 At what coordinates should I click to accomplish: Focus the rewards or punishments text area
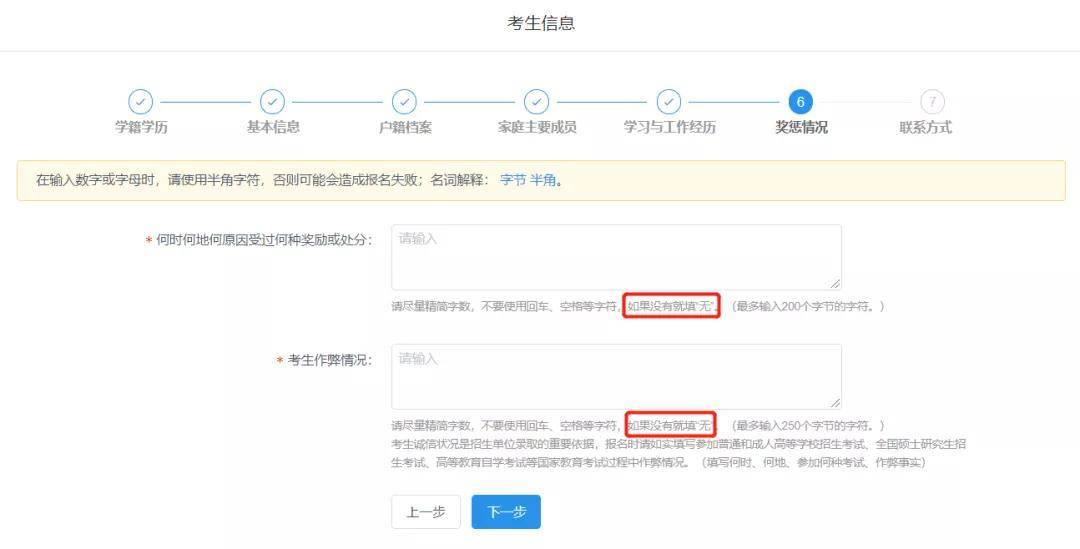(615, 257)
